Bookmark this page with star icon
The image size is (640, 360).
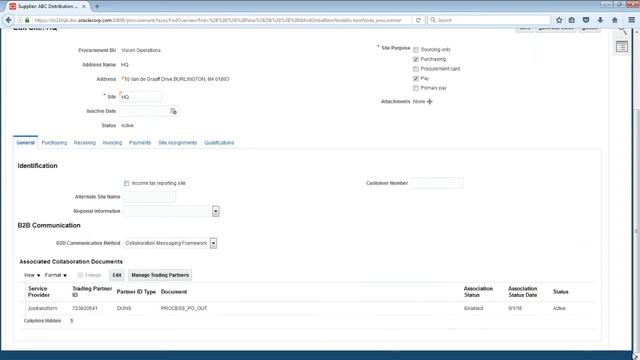(x=559, y=20)
